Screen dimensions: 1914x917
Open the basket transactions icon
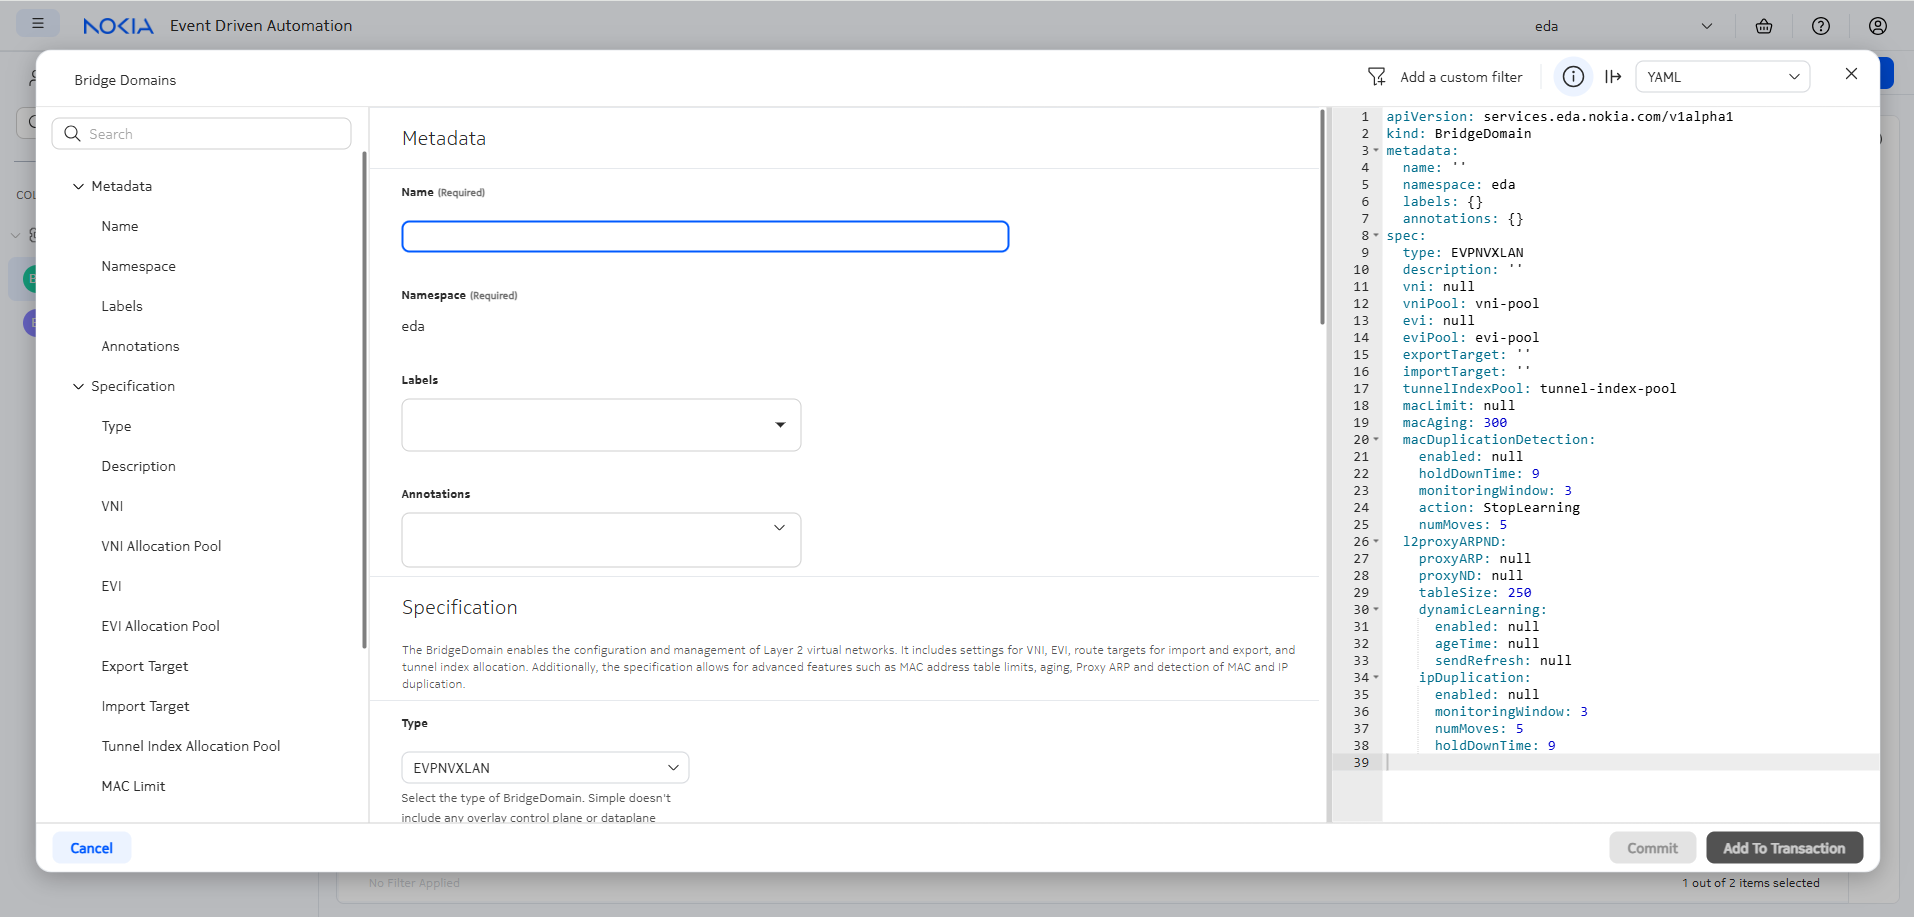point(1764,26)
